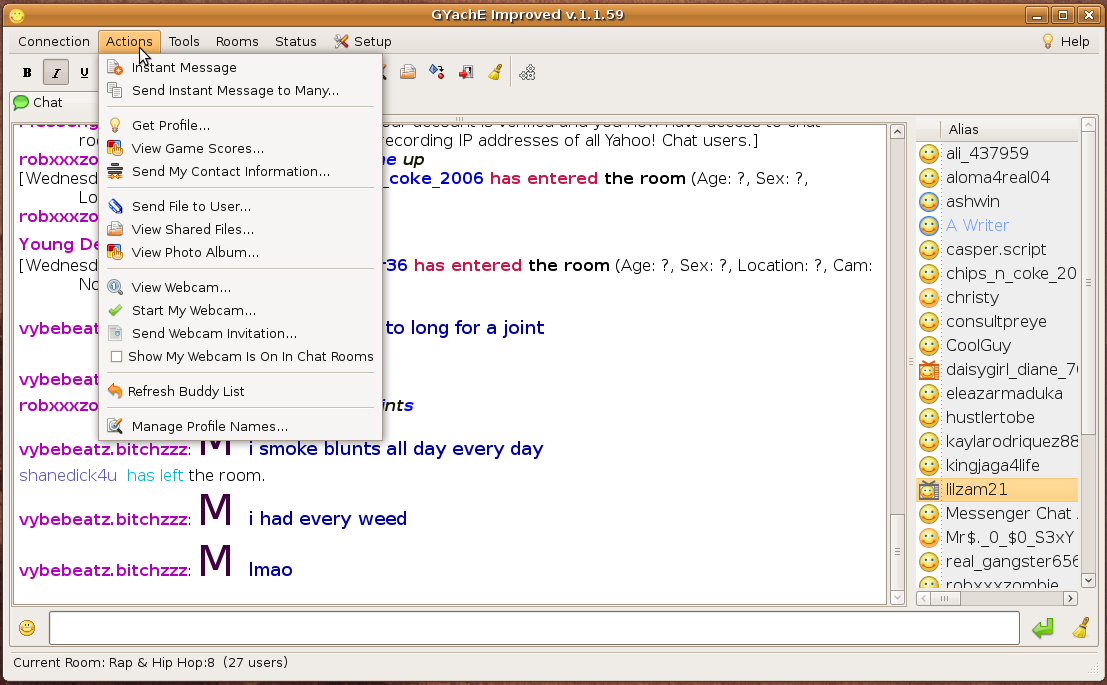This screenshot has width=1107, height=685.
Task: Enable Show My Webcam Is On checkbox
Action: [x=116, y=357]
